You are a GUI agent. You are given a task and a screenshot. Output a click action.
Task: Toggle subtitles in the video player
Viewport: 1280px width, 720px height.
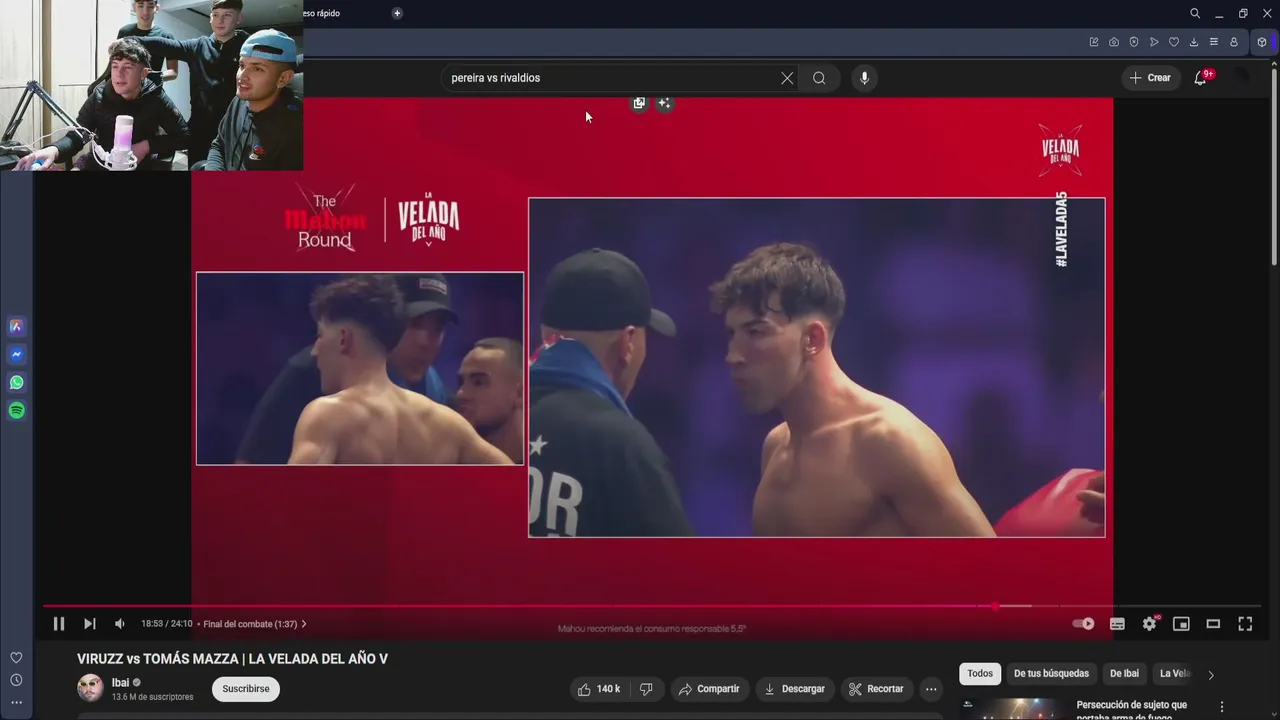1117,624
